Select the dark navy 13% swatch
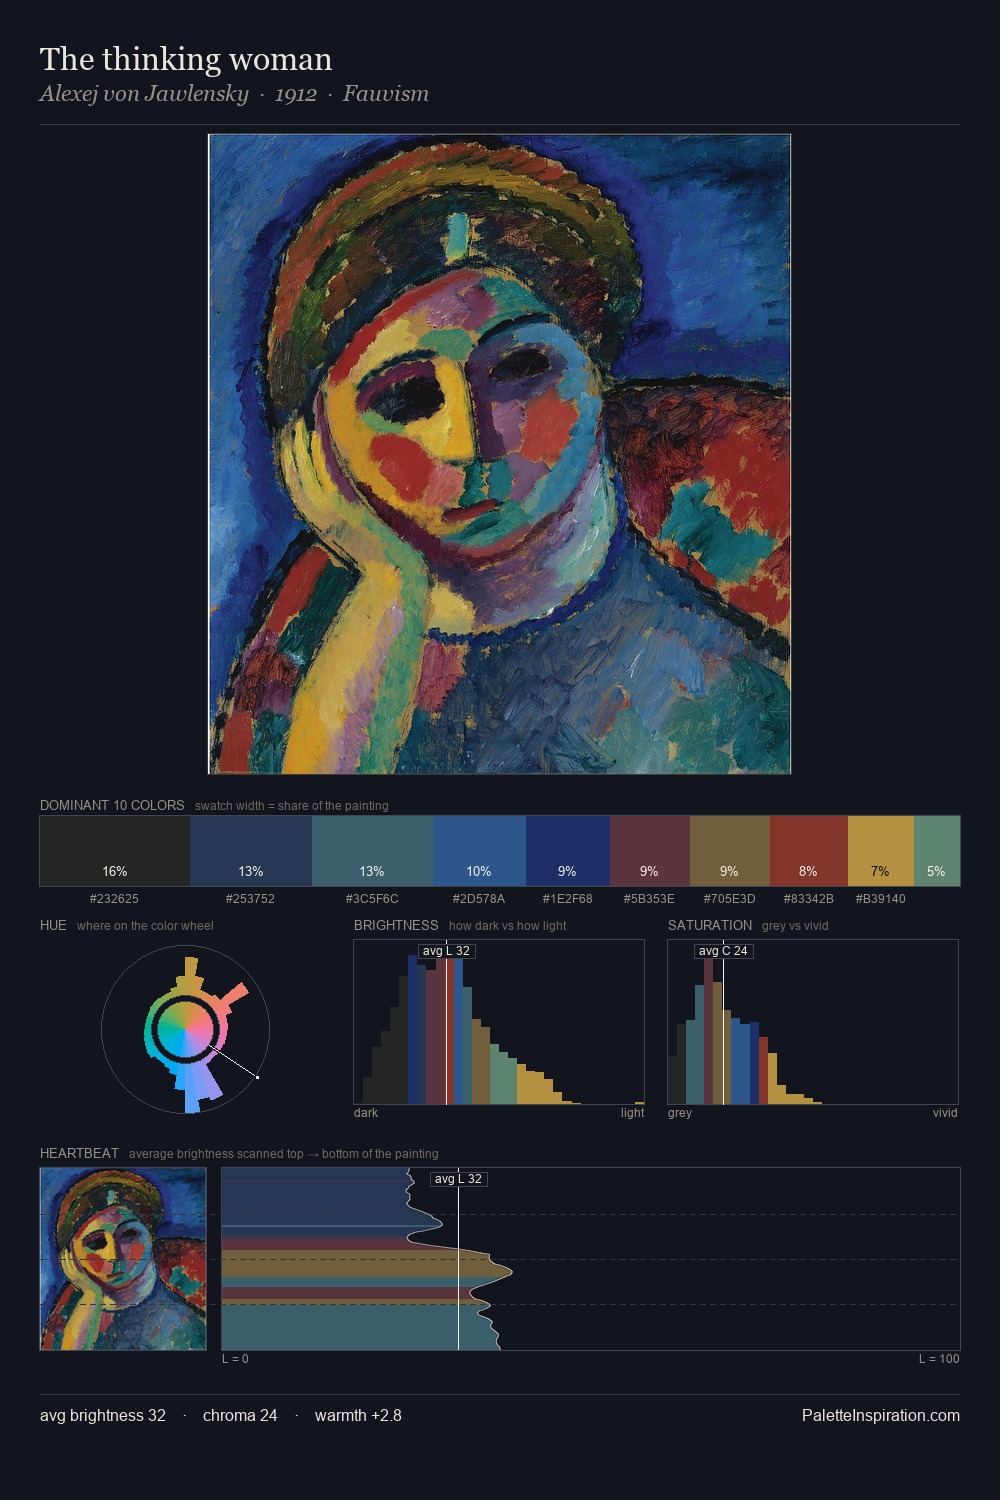 (251, 851)
